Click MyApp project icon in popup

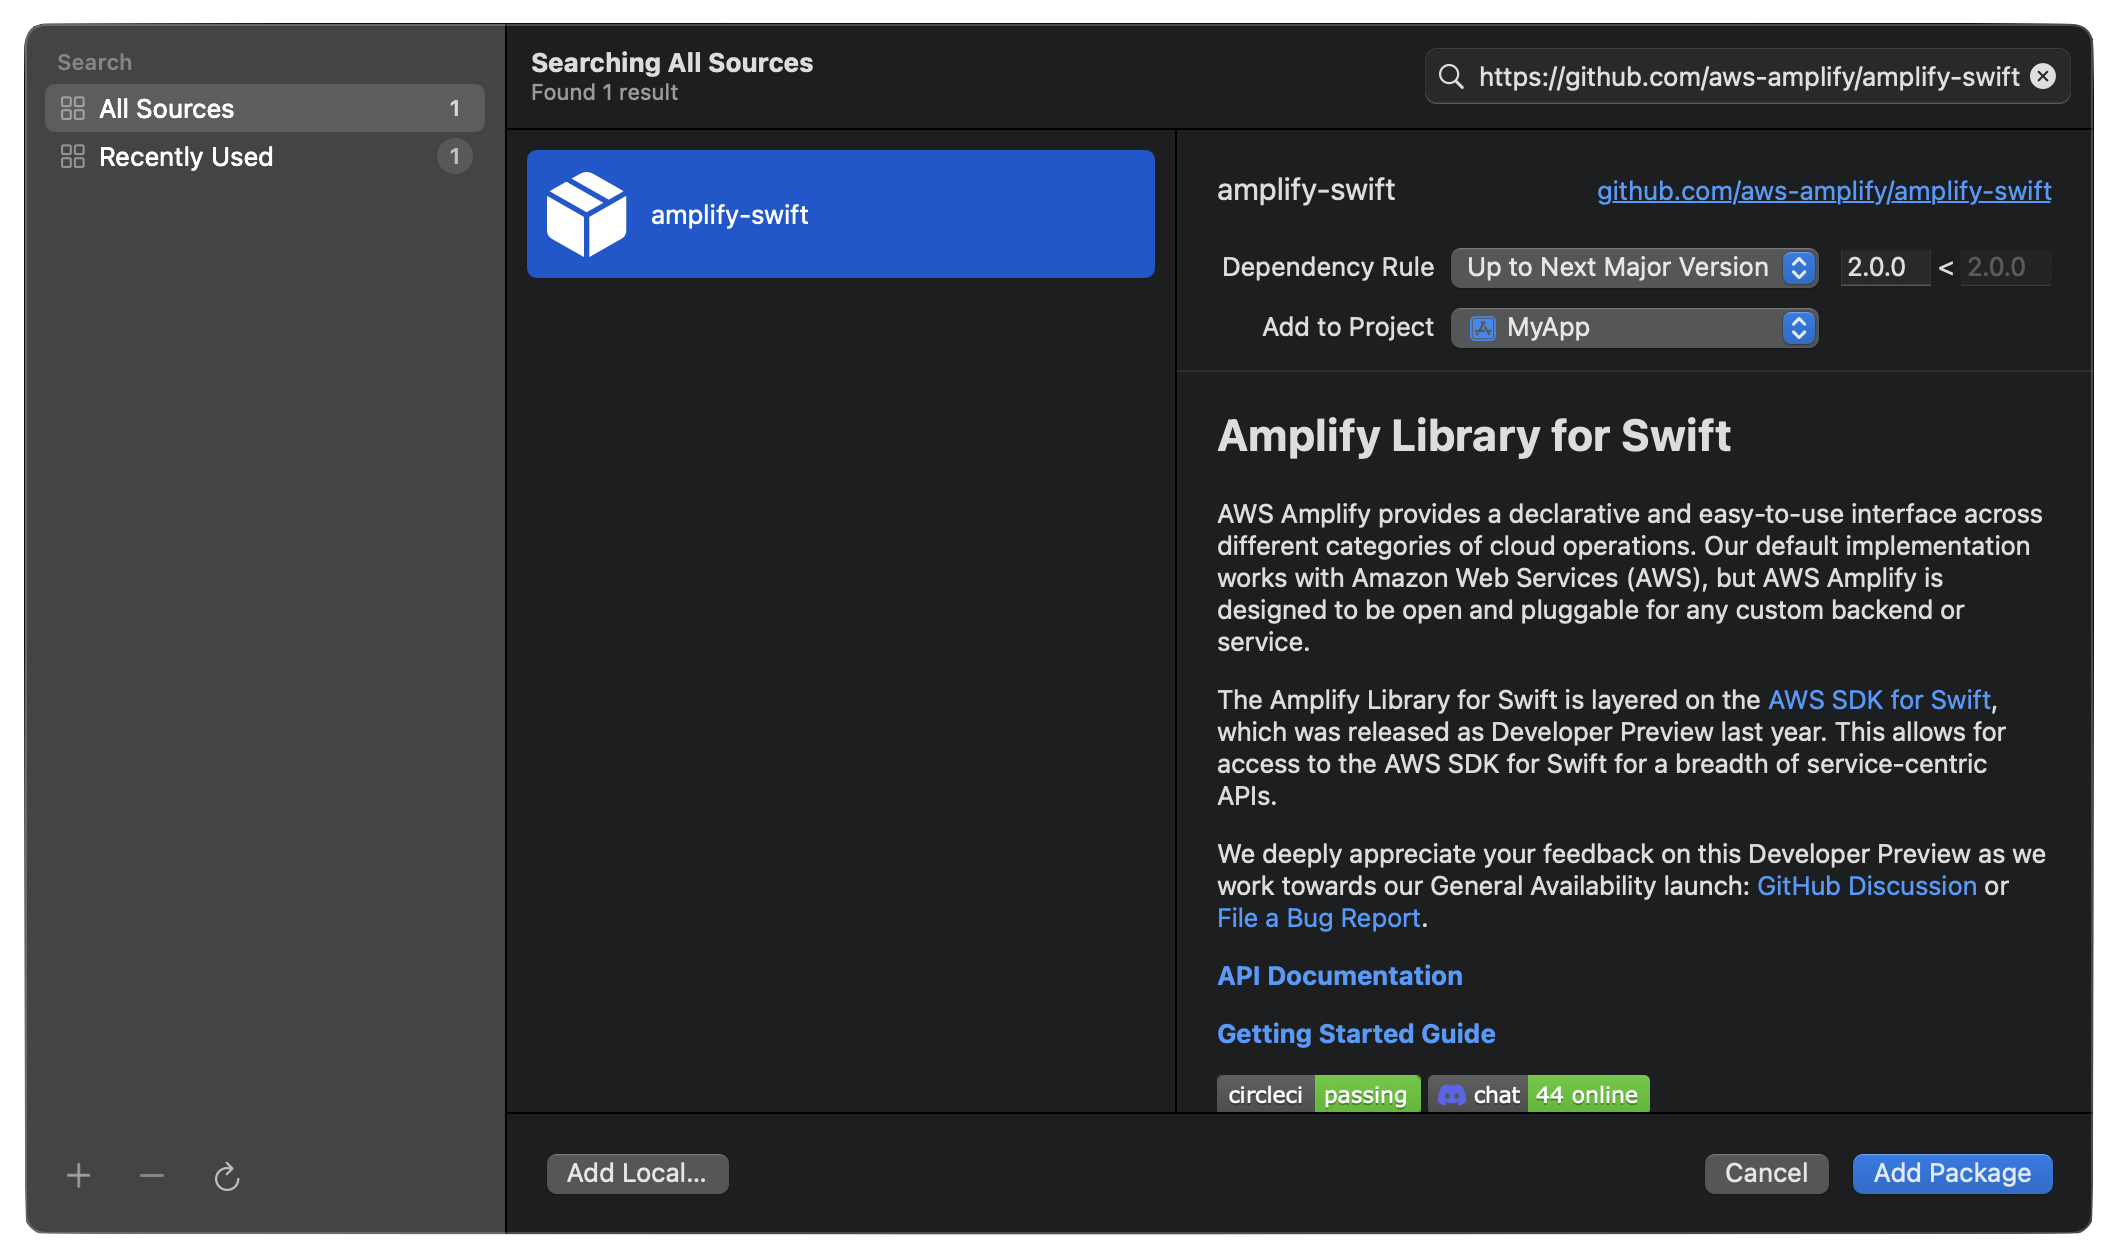point(1483,328)
